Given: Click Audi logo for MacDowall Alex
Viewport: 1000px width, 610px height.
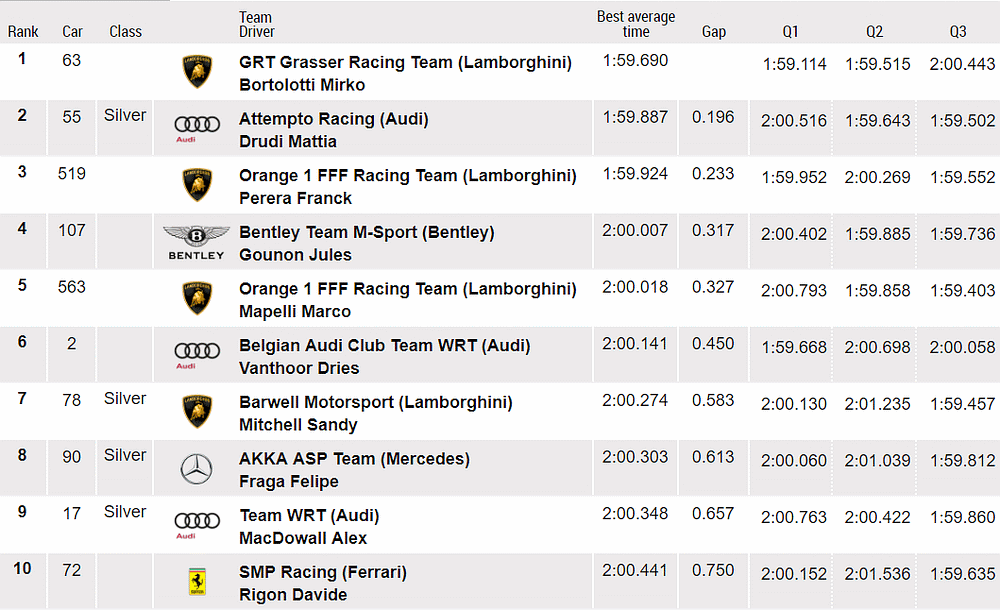Looking at the screenshot, I should pos(197,524).
